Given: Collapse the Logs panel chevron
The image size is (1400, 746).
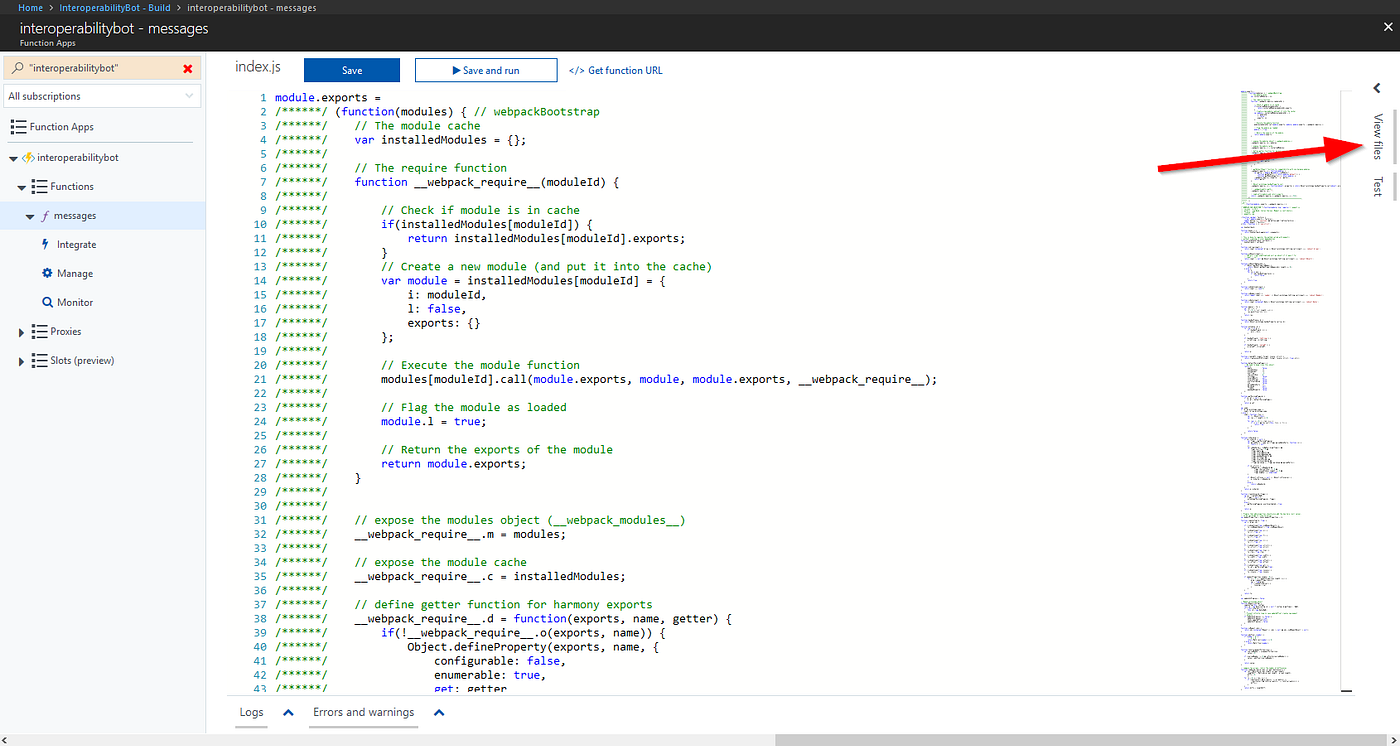Looking at the screenshot, I should (x=288, y=712).
